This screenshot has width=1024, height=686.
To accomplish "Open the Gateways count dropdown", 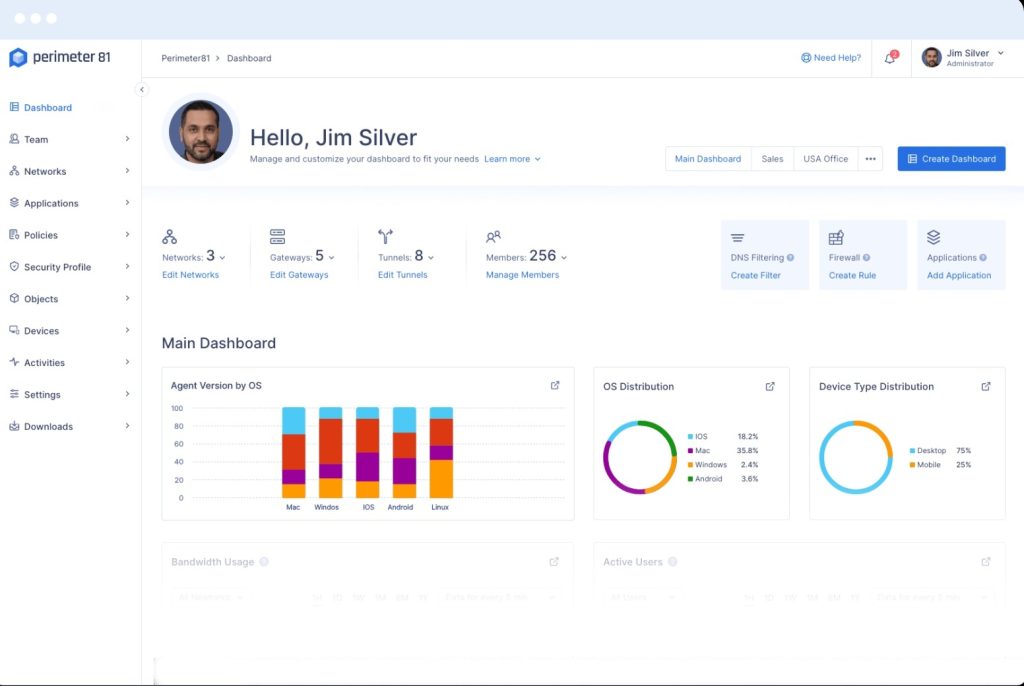I will pyautogui.click(x=332, y=258).
